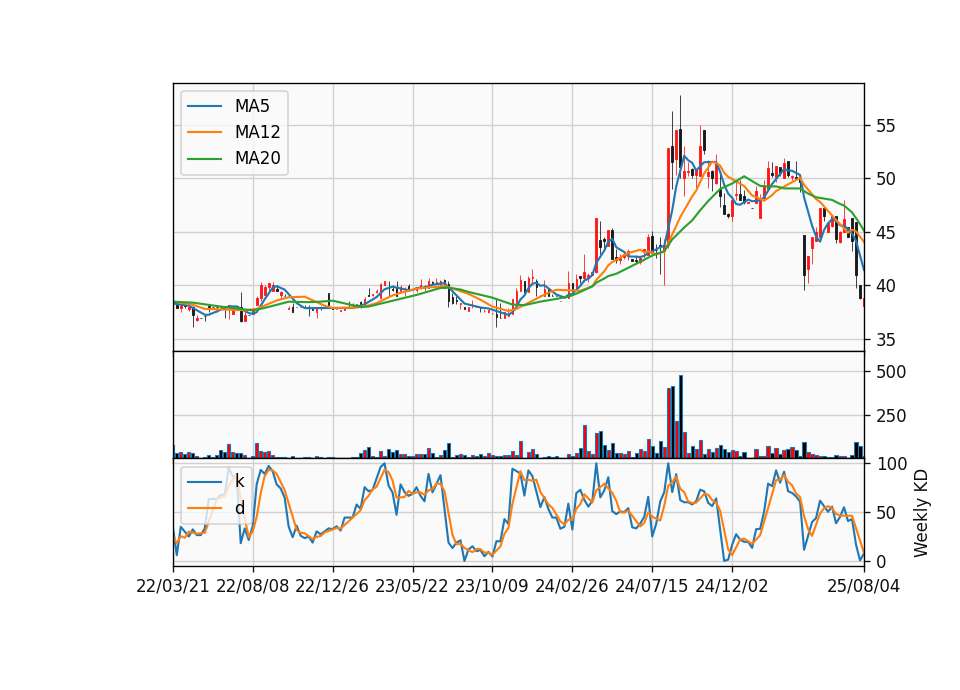
Task: Click the 500 volume axis label
Action: pyautogui.click(x=891, y=372)
